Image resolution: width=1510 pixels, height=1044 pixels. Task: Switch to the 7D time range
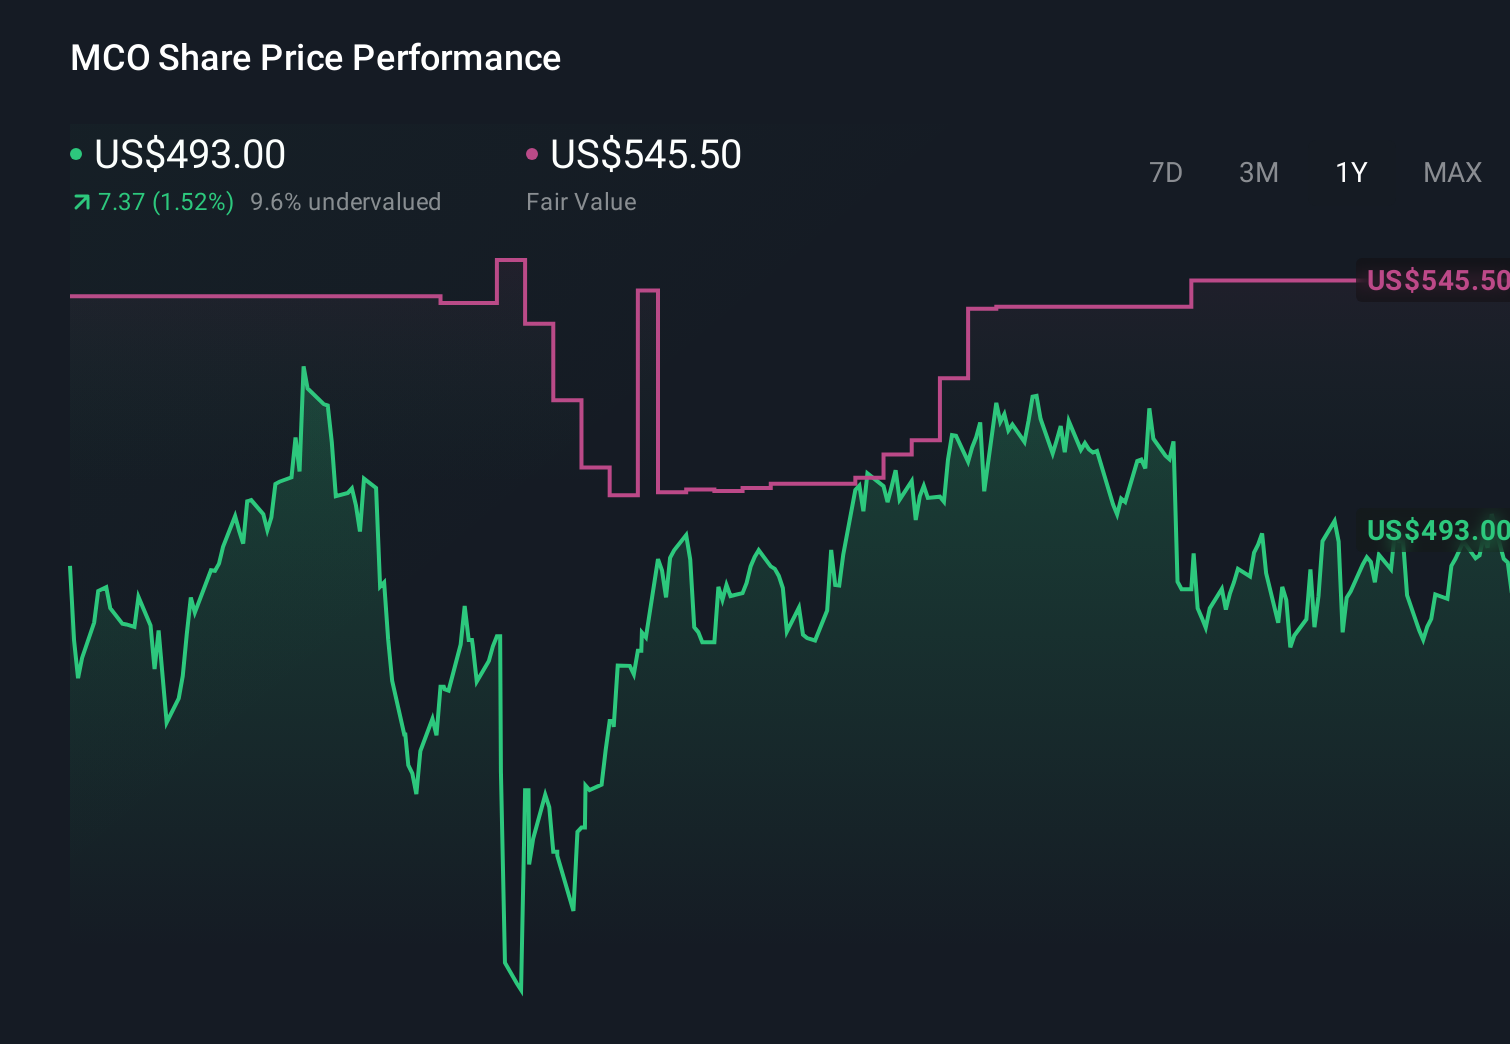[x=1166, y=172]
